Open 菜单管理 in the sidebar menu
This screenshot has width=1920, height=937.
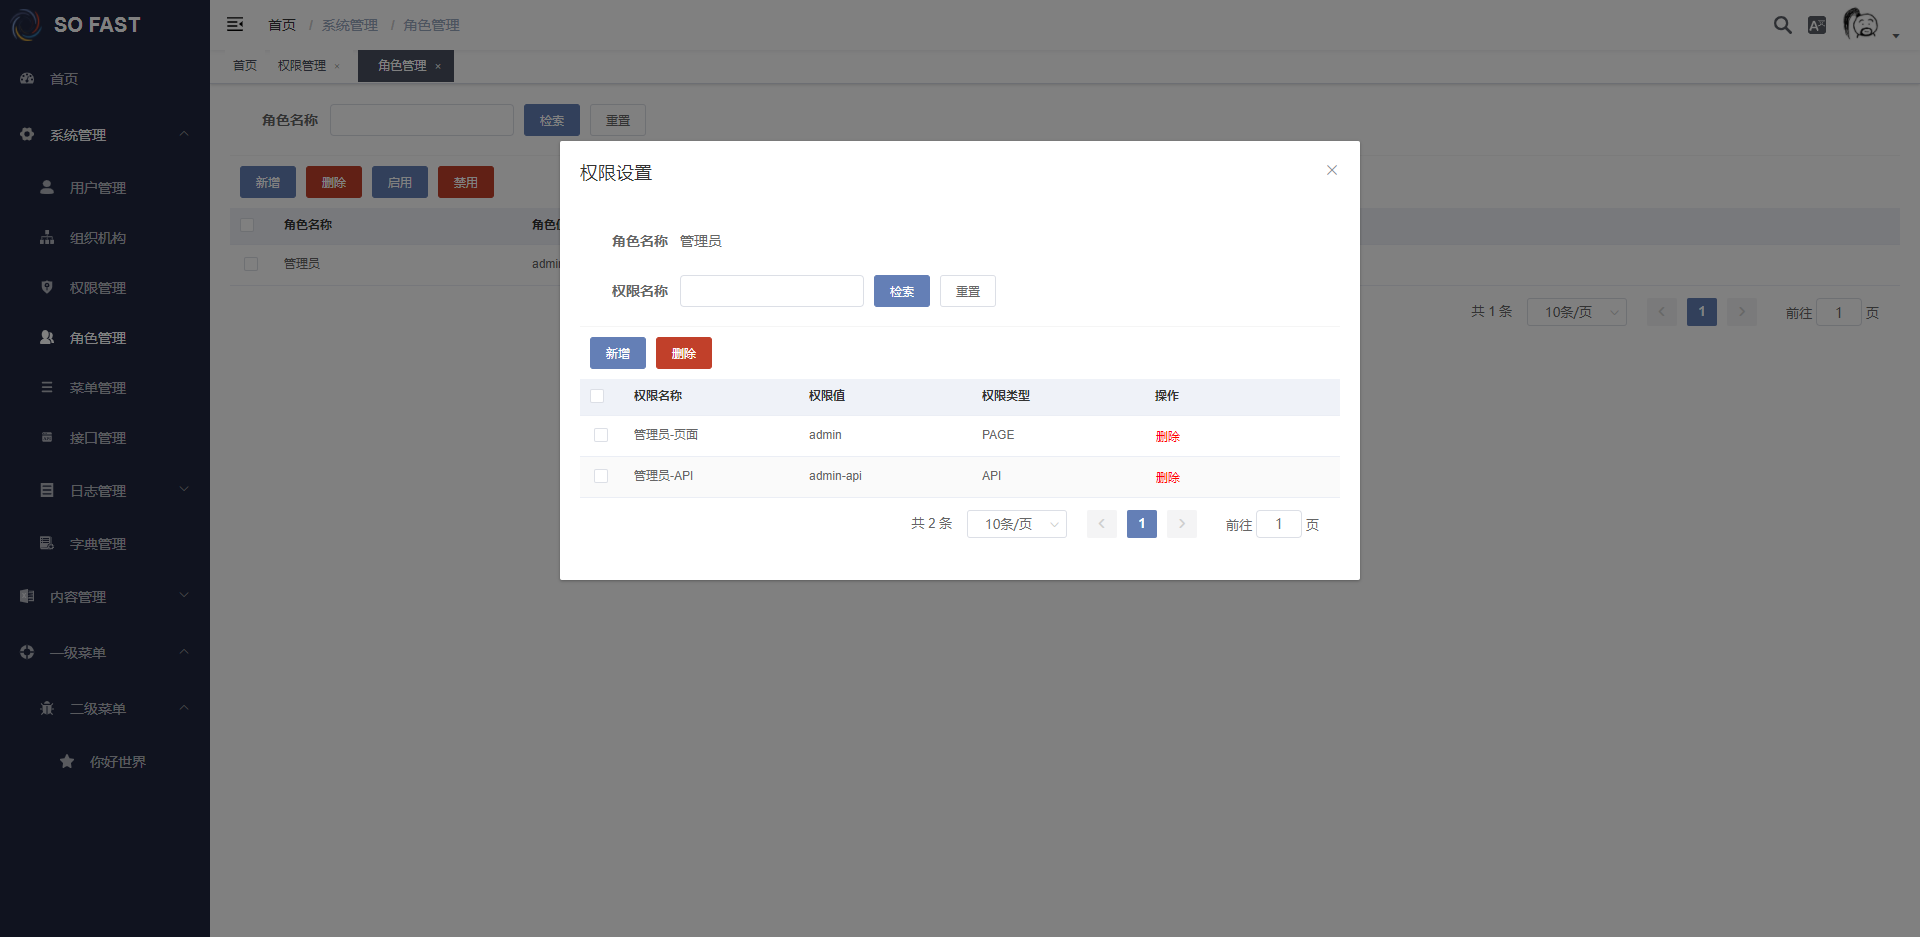pyautogui.click(x=98, y=388)
